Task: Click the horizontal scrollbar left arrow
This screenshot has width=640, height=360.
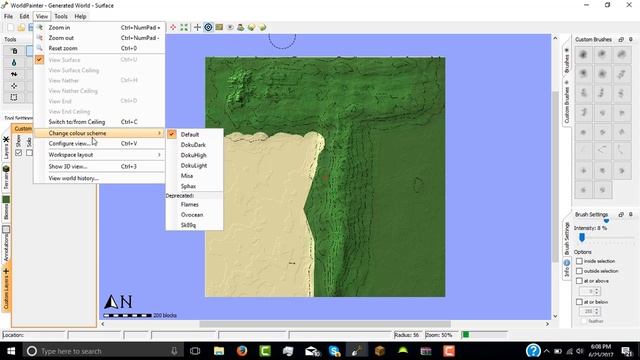Action: pos(103,324)
